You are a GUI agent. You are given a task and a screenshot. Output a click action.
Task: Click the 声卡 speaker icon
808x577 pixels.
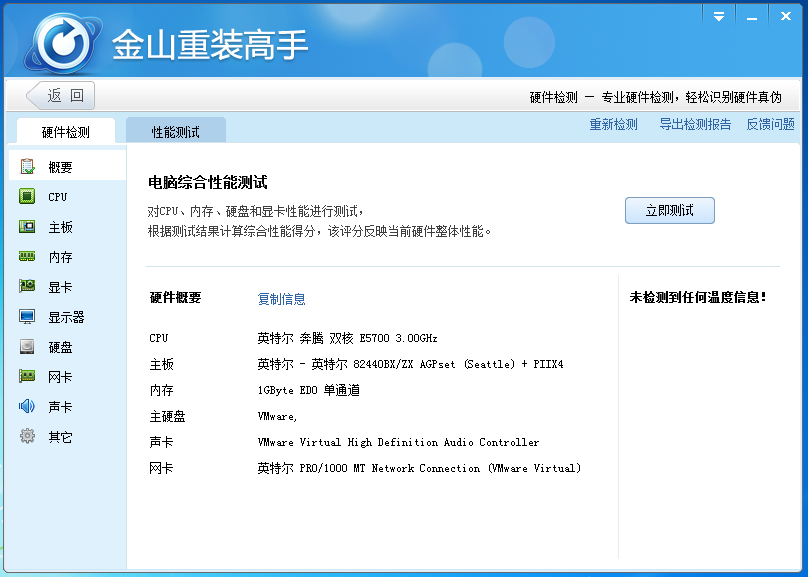tap(27, 406)
